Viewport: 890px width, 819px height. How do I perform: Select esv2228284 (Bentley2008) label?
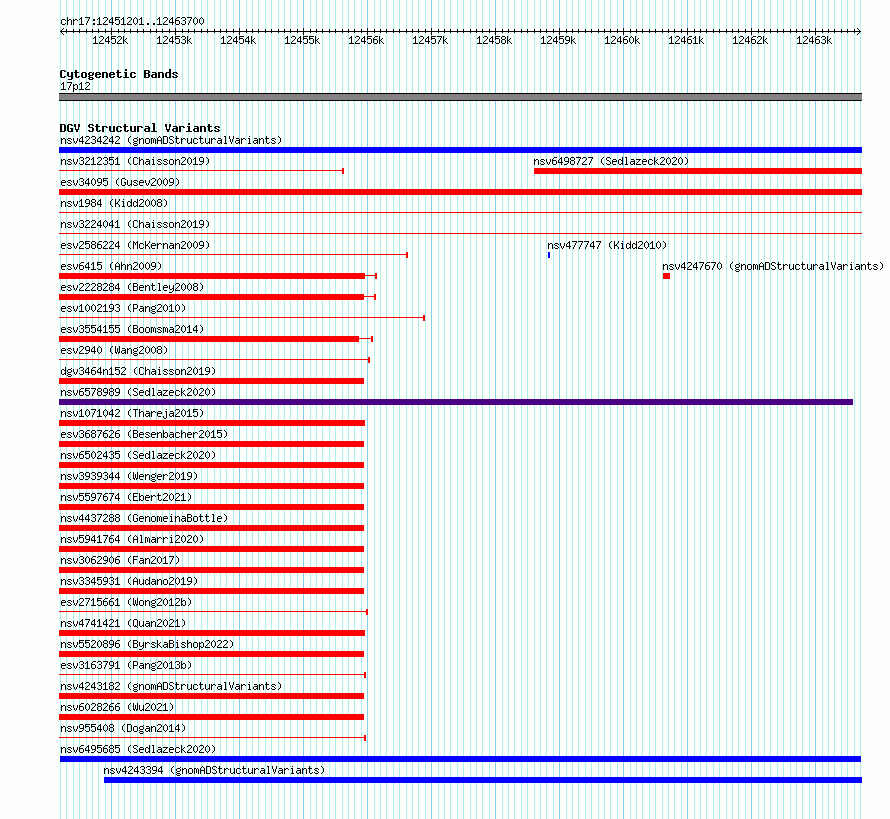132,287
